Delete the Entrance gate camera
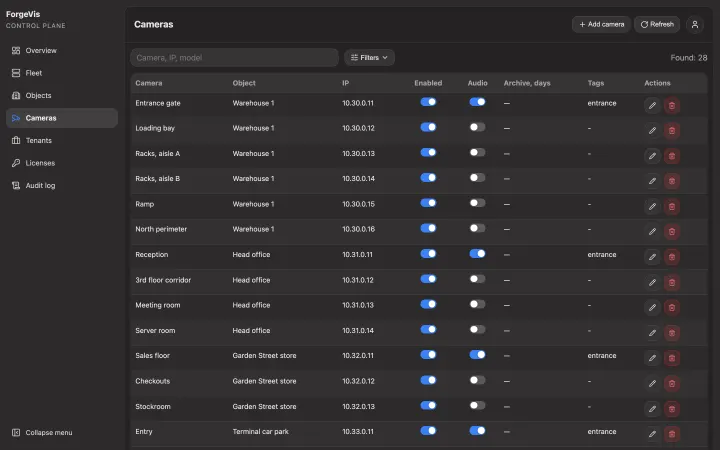 coord(672,106)
